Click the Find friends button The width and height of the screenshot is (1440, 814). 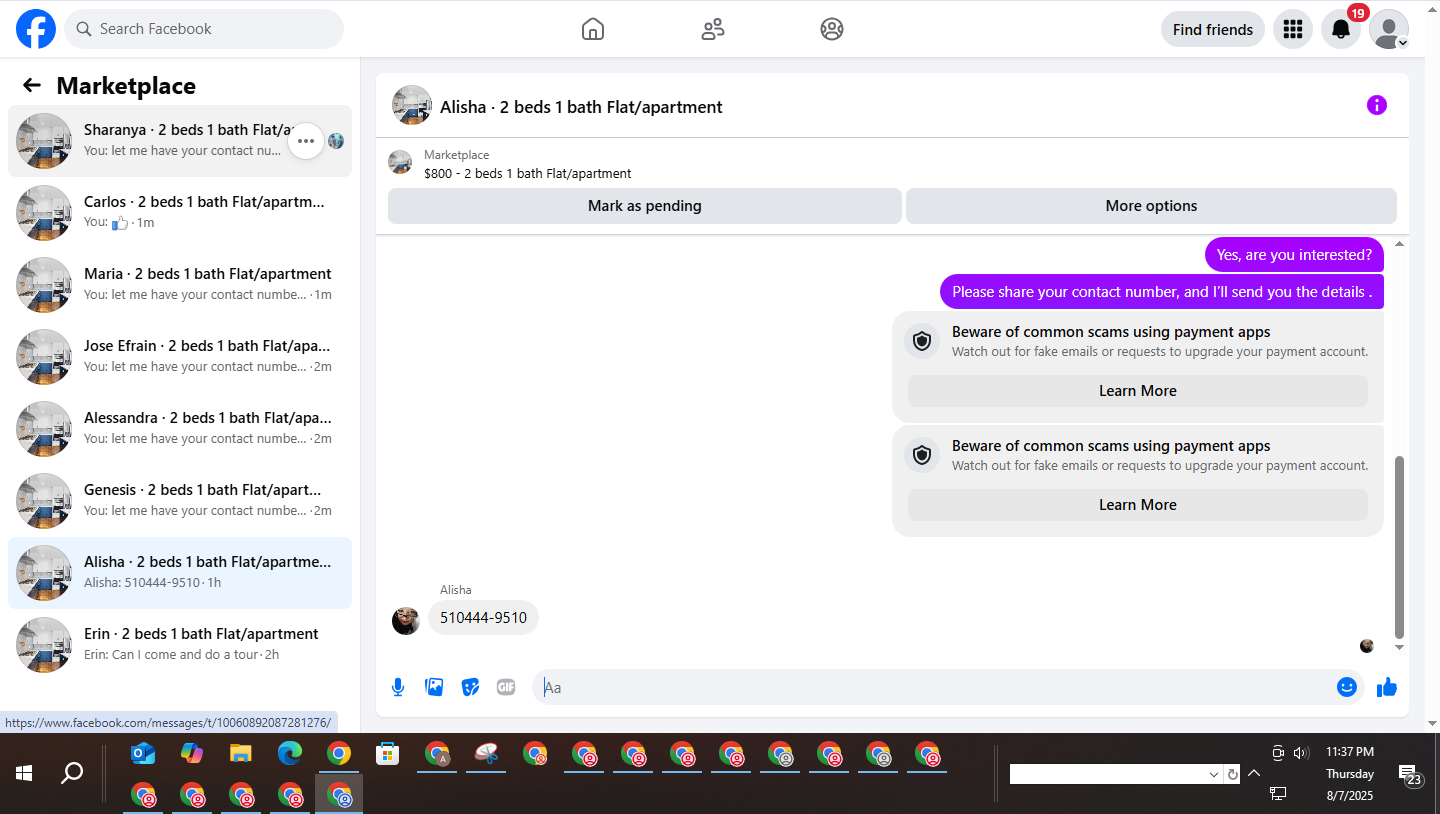click(1213, 29)
